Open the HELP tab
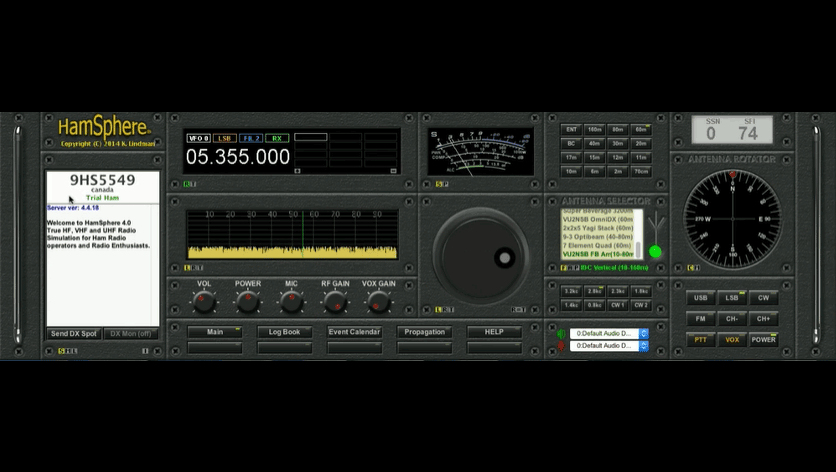The image size is (836, 472). [x=494, y=332]
